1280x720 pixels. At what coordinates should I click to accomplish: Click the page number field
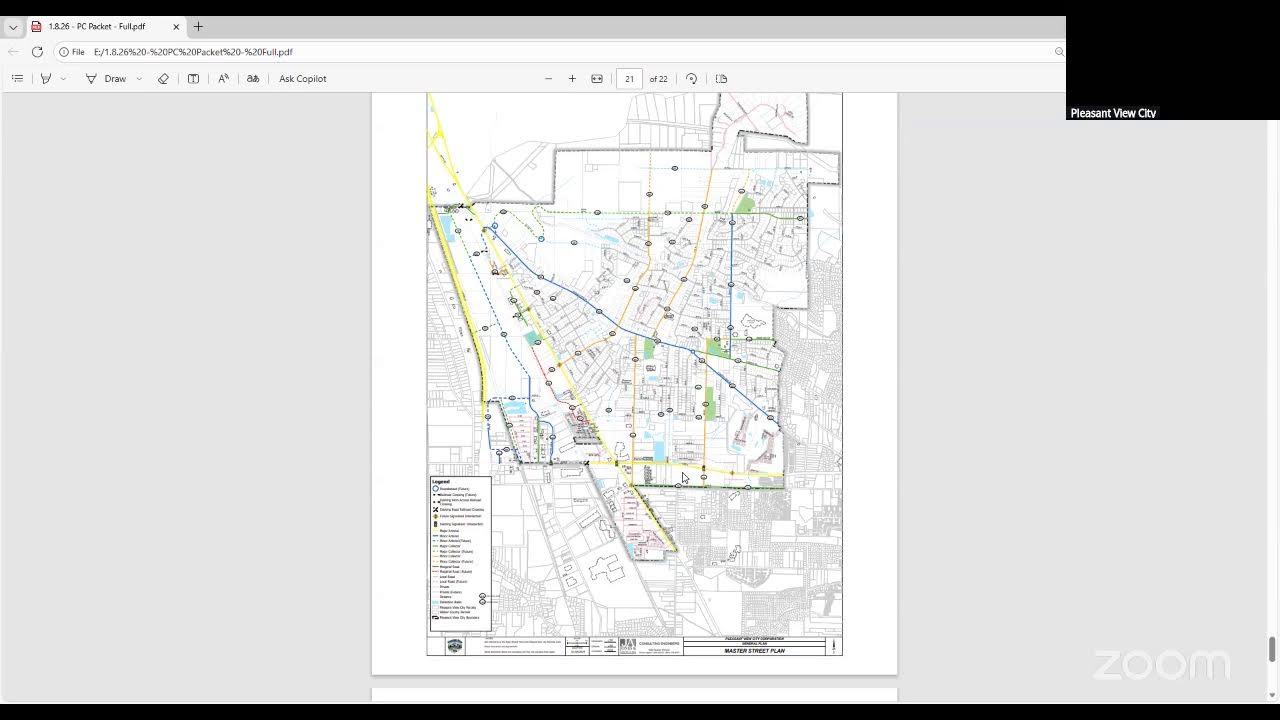(629, 79)
